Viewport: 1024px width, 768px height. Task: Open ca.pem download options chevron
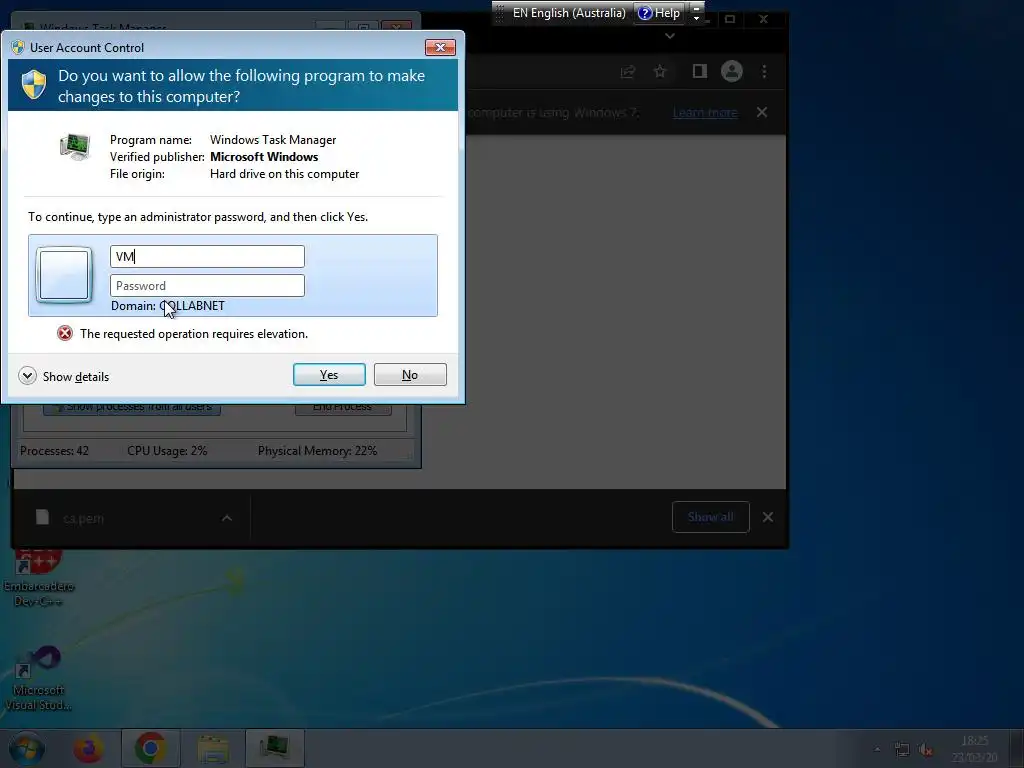pos(227,519)
